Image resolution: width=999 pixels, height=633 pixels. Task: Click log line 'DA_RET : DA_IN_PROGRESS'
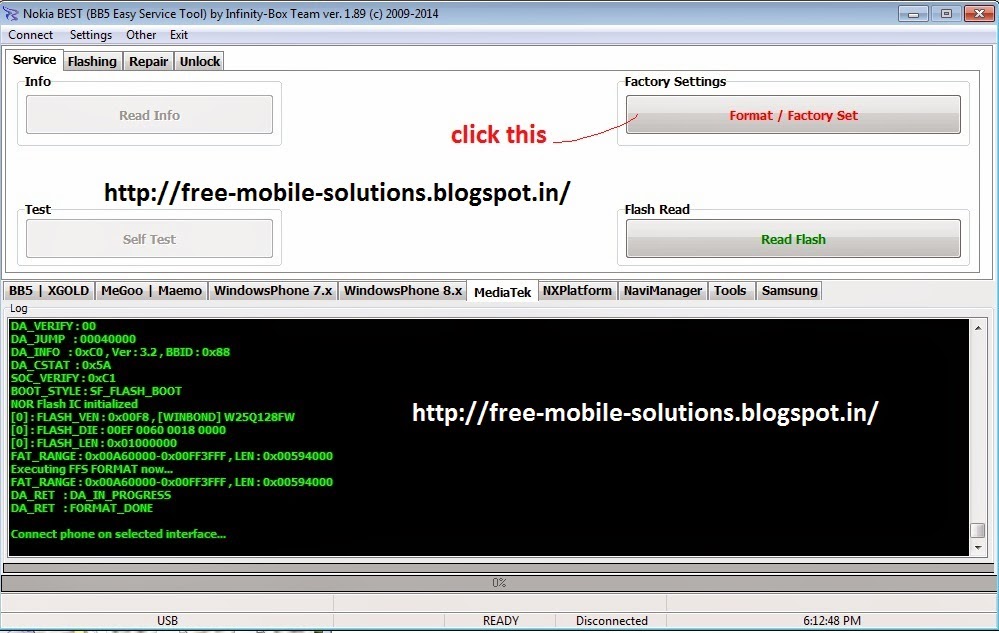91,495
